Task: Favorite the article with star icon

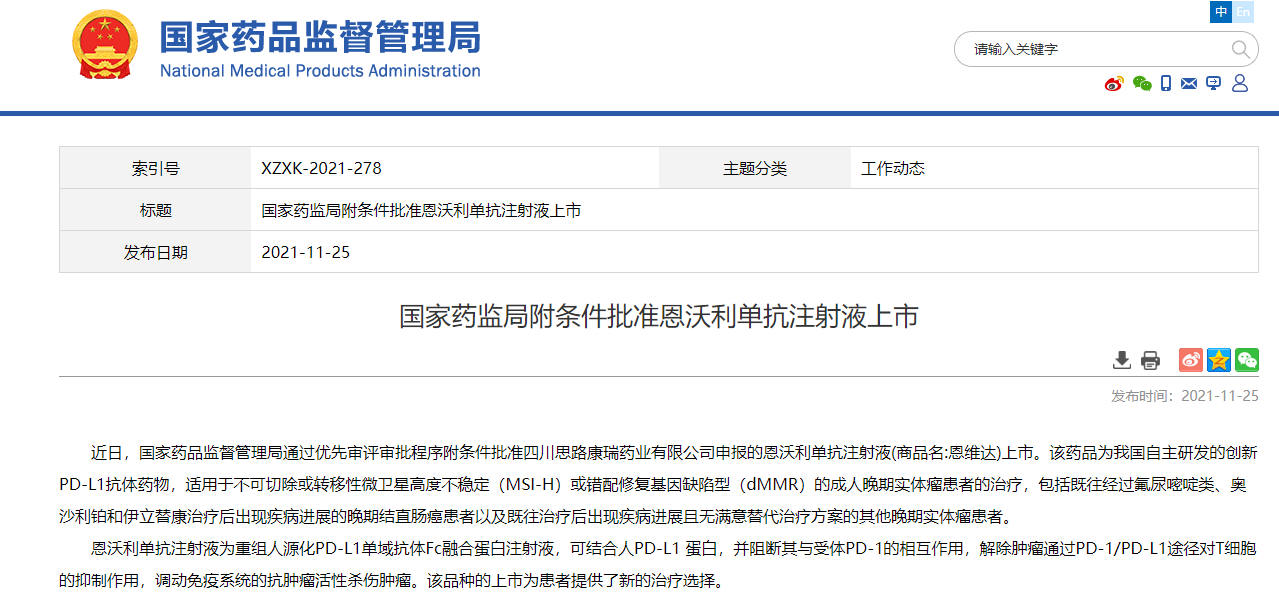Action: (x=1219, y=360)
